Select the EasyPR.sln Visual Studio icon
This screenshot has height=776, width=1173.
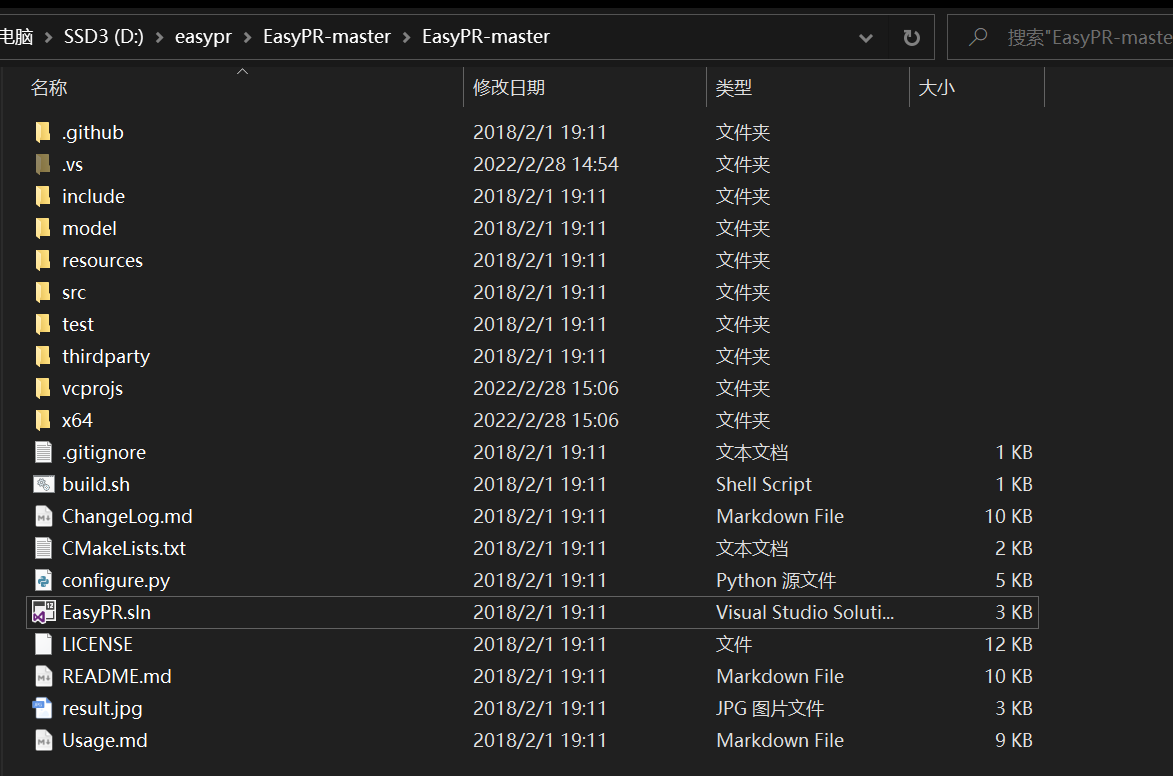pos(43,612)
